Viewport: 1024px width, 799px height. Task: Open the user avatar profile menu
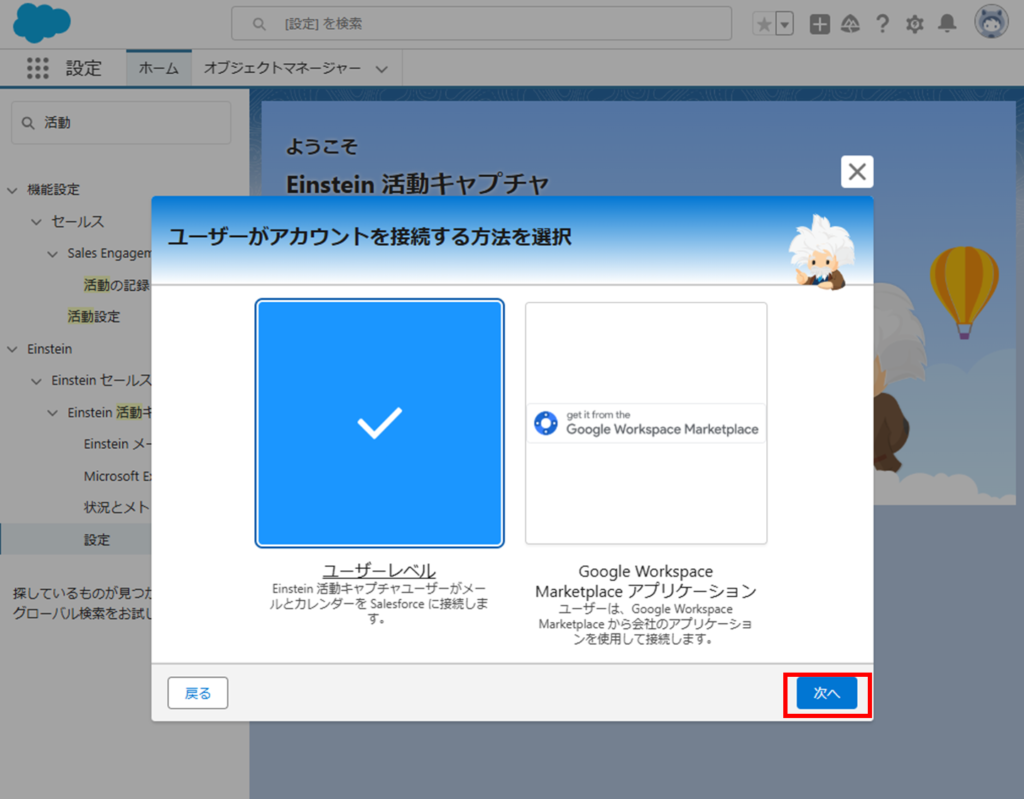[x=991, y=22]
